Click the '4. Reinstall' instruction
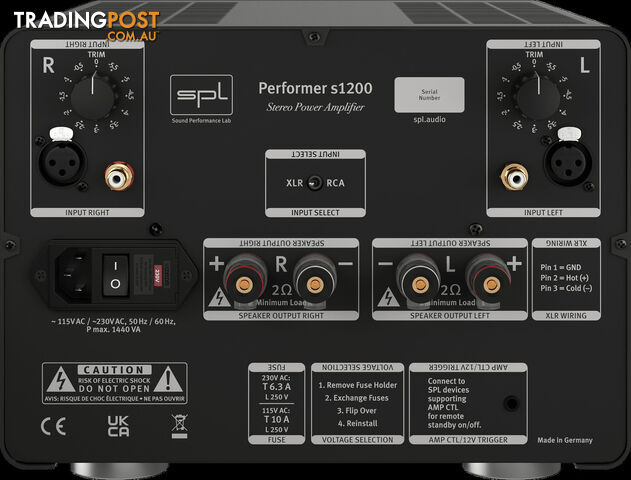 pyautogui.click(x=357, y=423)
